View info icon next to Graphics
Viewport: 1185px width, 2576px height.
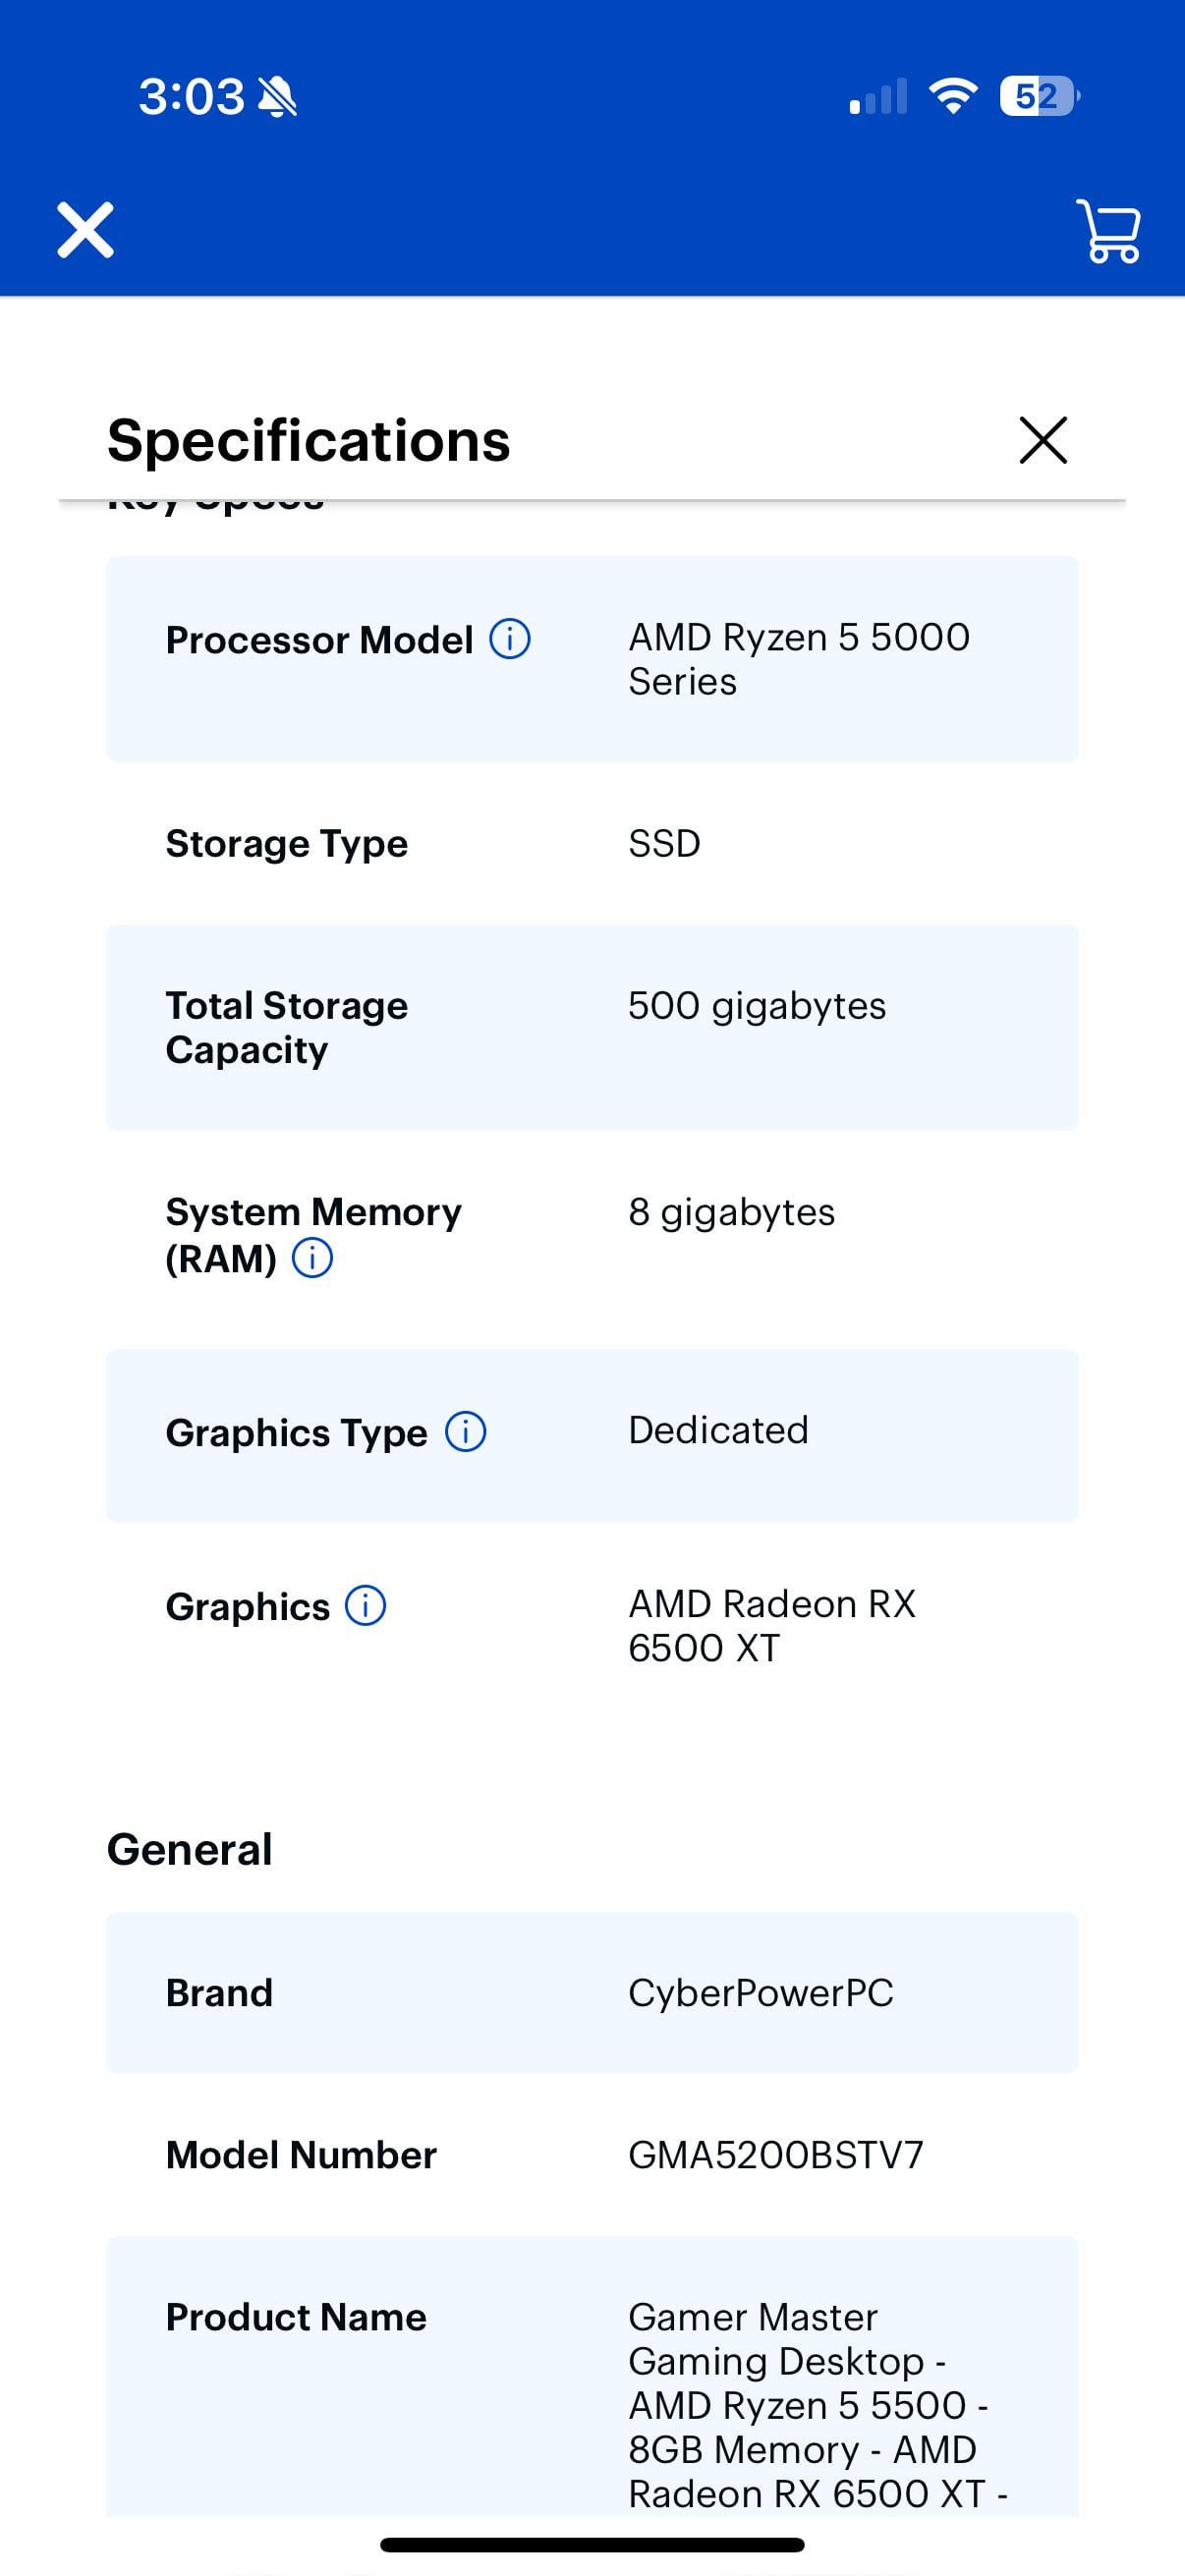[x=366, y=1606]
